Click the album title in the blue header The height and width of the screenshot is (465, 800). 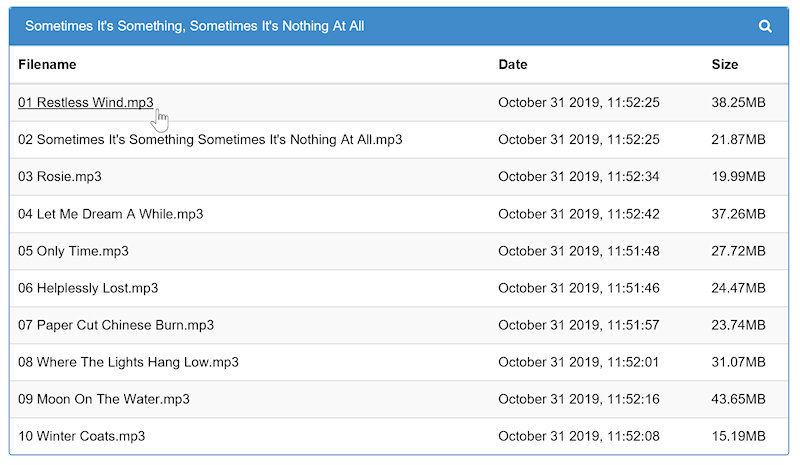tap(194, 26)
